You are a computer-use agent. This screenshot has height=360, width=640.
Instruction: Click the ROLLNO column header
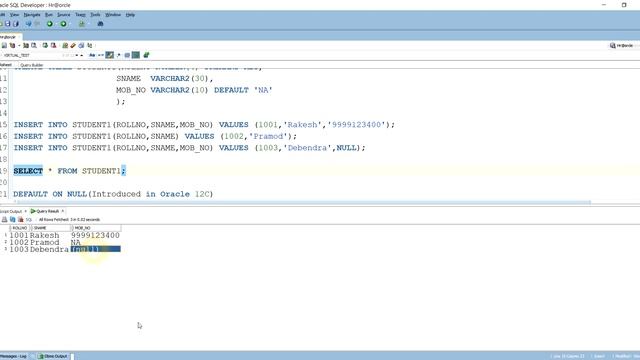[x=19, y=228]
